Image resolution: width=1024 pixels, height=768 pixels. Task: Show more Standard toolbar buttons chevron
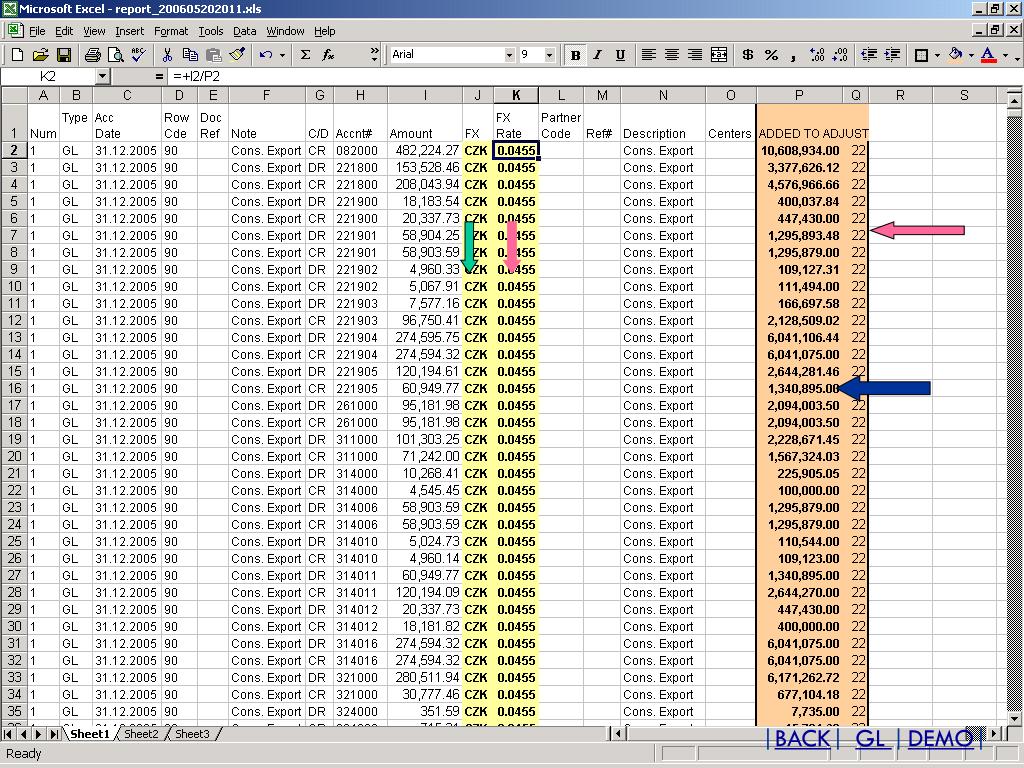(x=374, y=54)
